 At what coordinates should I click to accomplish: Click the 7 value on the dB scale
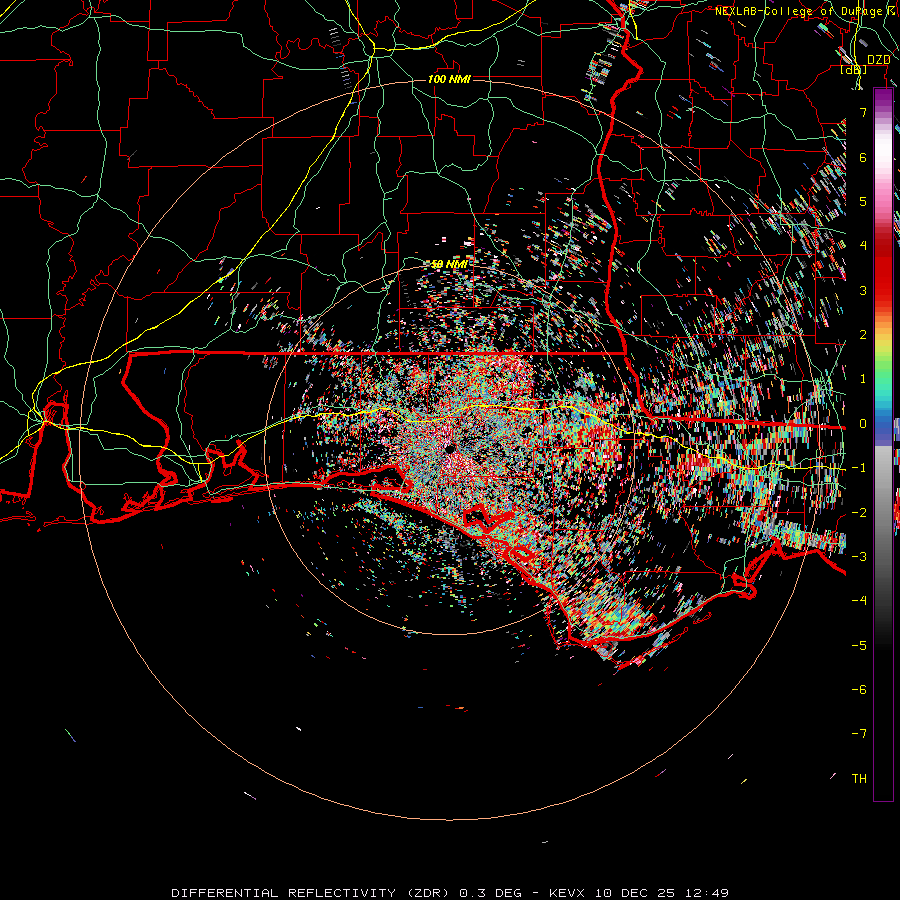[863, 112]
